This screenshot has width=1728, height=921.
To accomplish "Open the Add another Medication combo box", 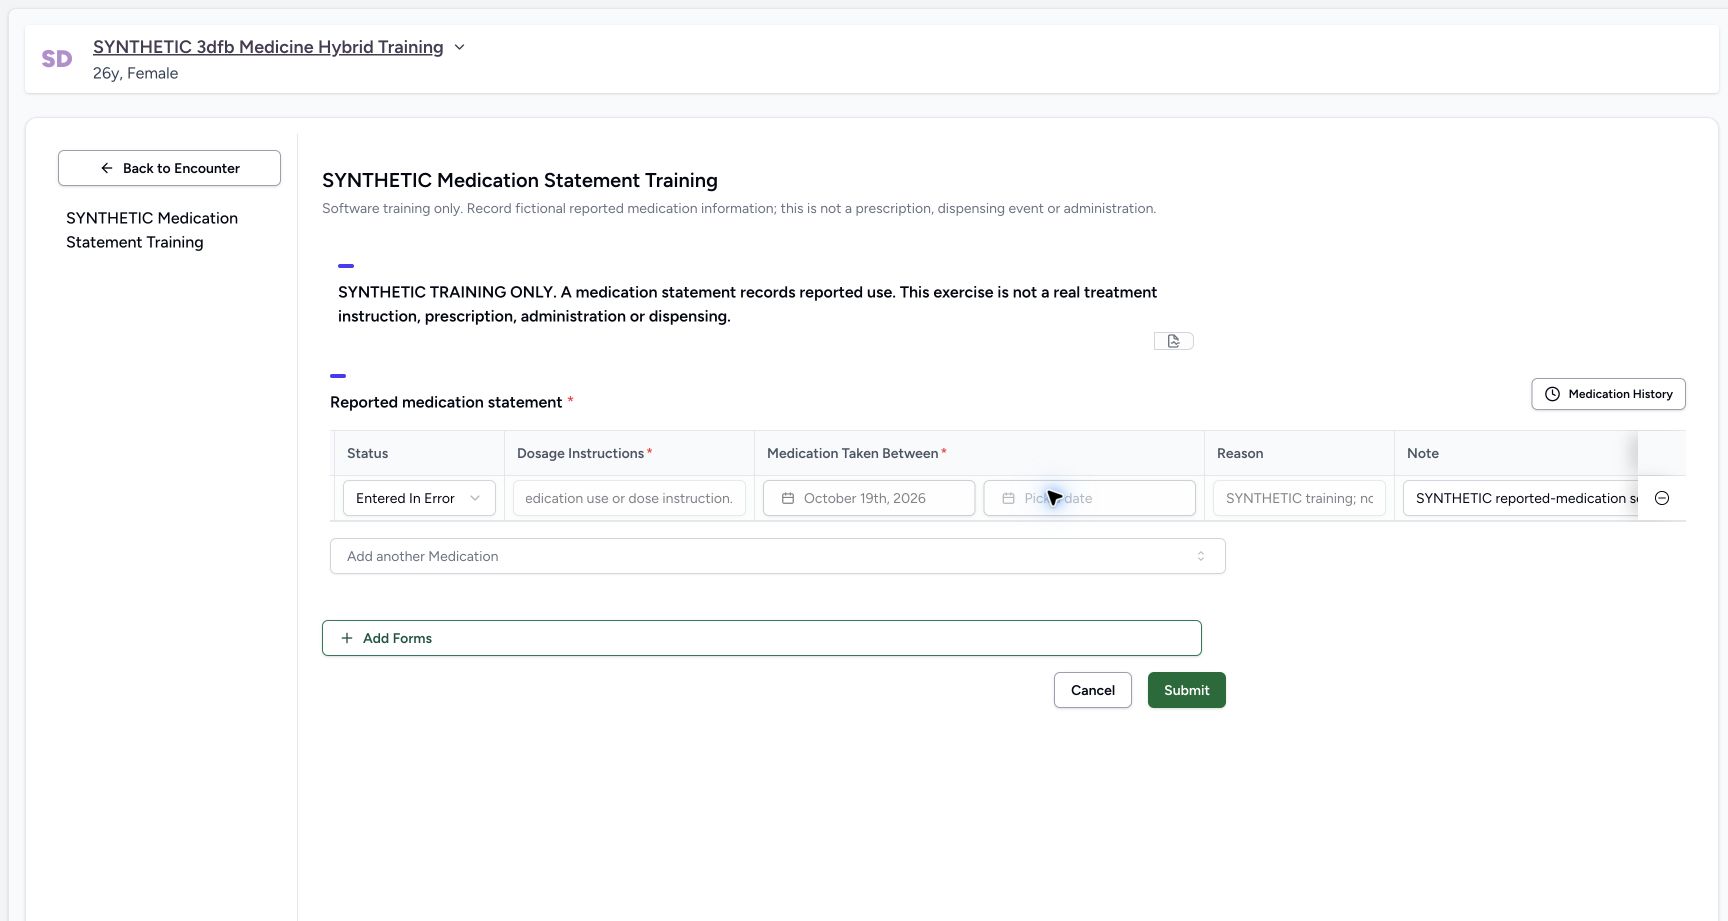I will 777,556.
